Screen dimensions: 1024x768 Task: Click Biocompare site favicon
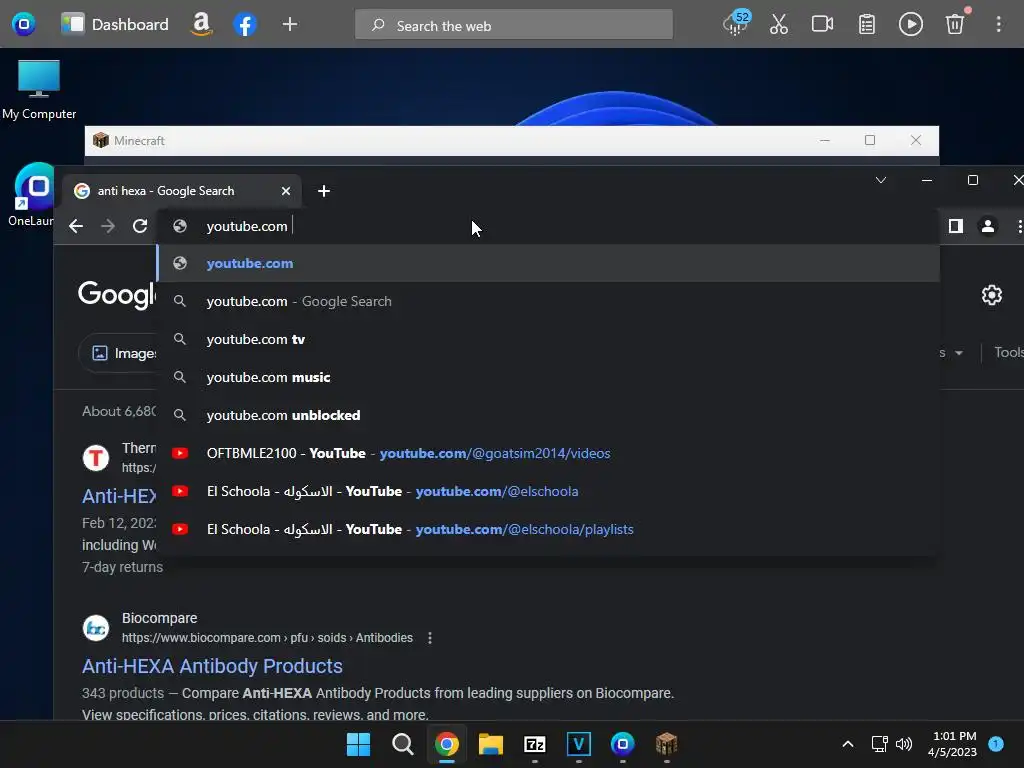pos(96,628)
